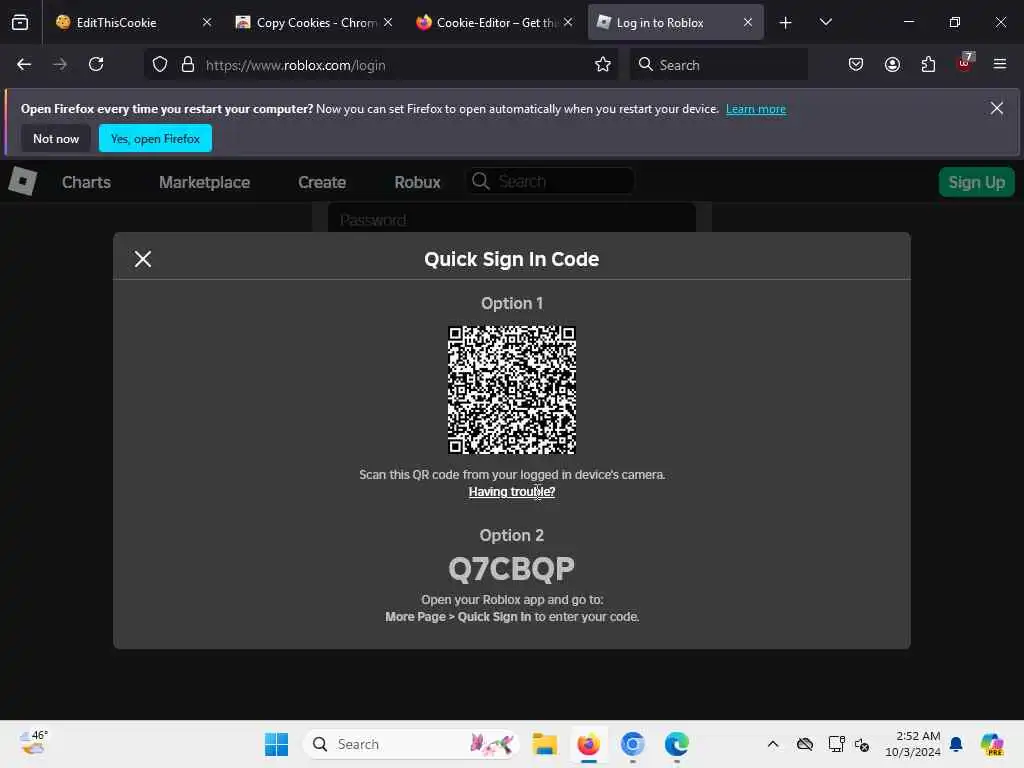Screen dimensions: 1024x768
Task: Open a new browser tab
Action: pos(786,23)
